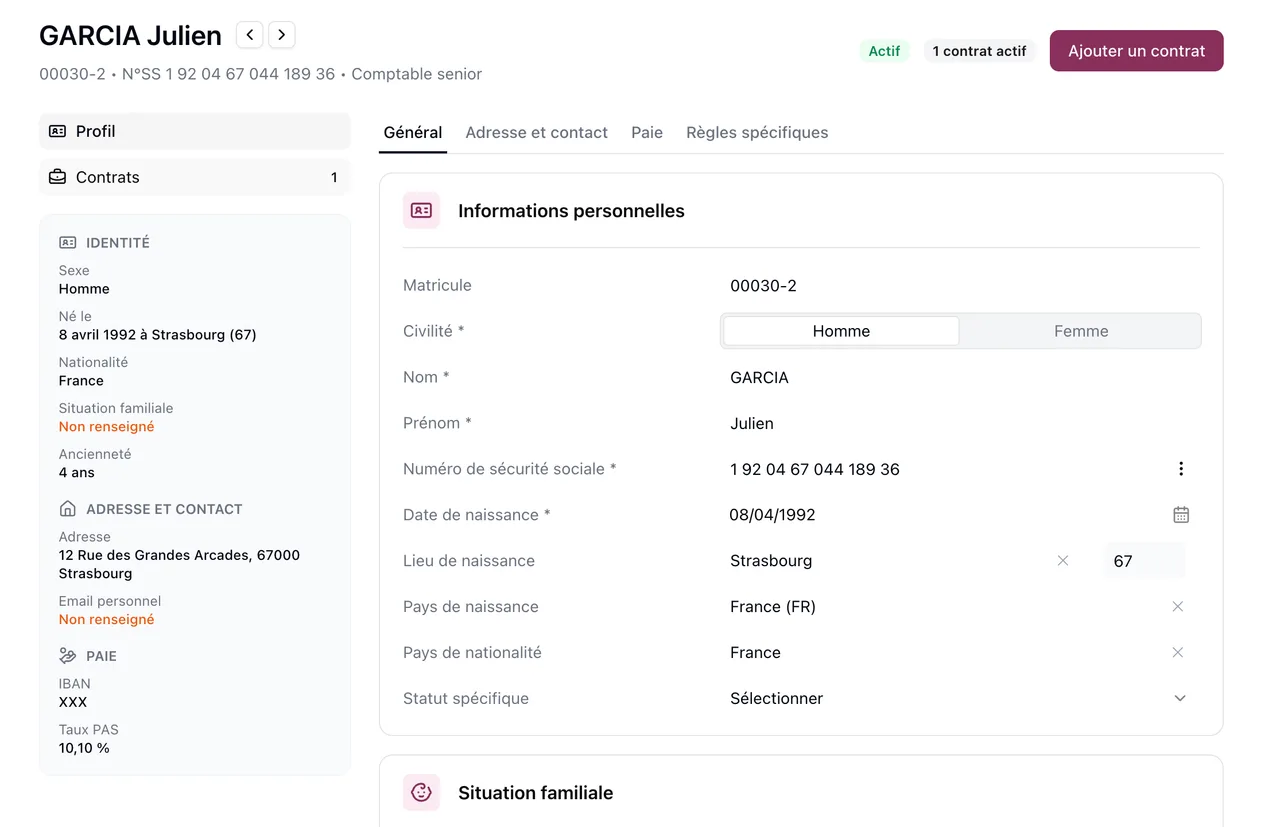
Task: Click the Taux PAS value 10,10 %
Action: (84, 748)
